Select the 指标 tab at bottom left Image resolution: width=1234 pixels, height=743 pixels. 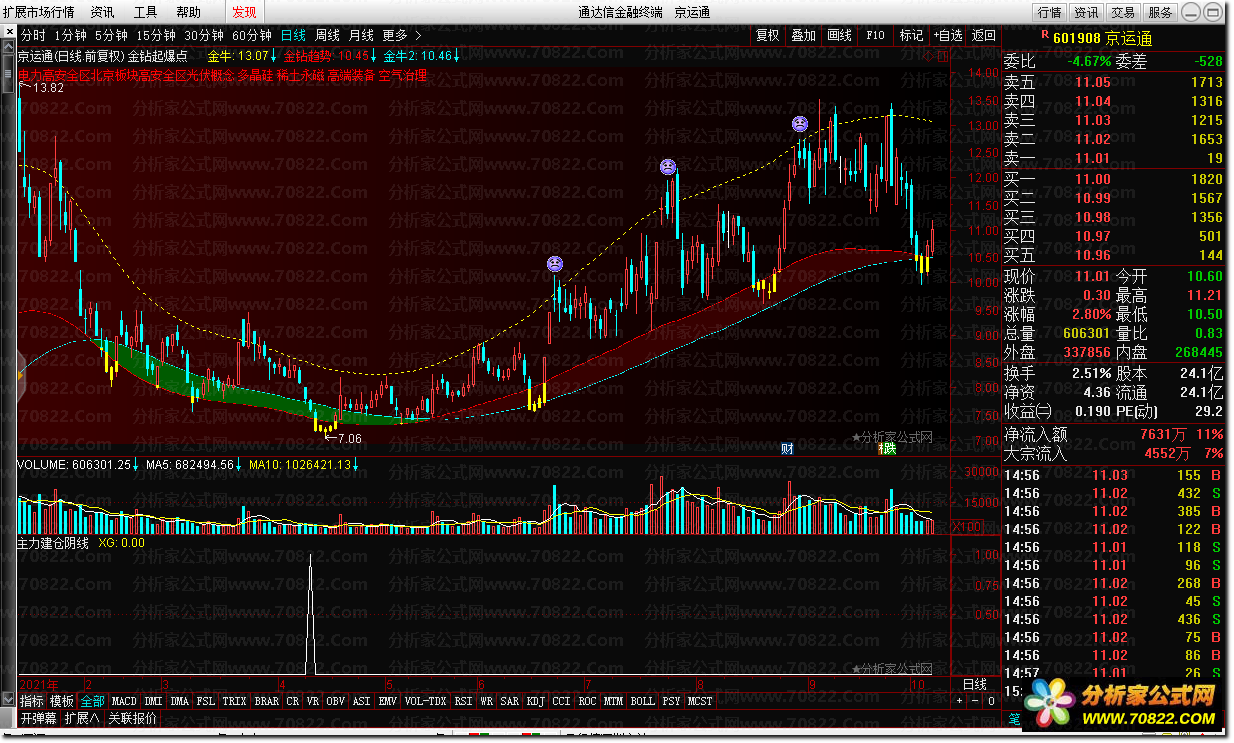pyautogui.click(x=32, y=701)
